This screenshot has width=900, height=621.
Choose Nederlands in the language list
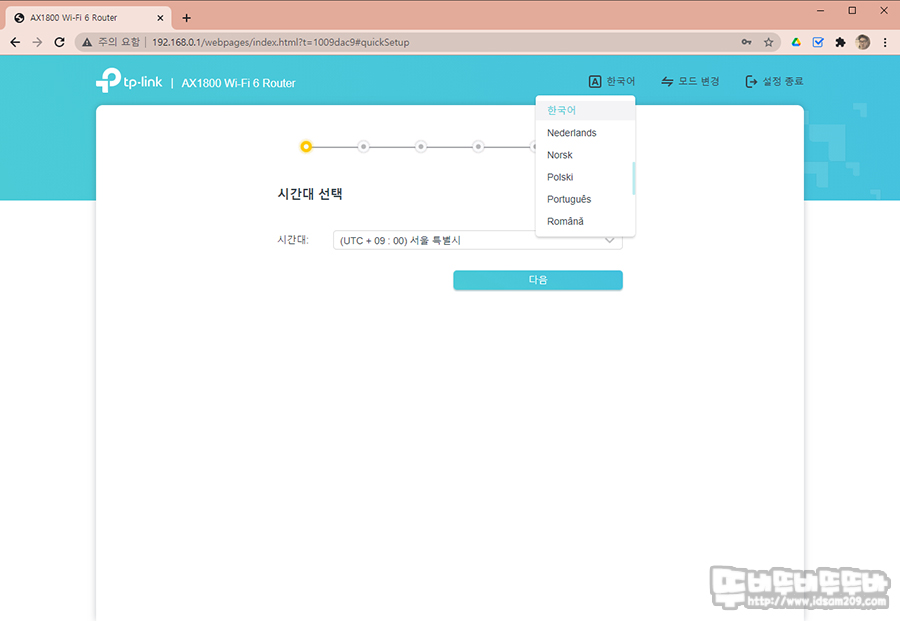[x=585, y=133]
